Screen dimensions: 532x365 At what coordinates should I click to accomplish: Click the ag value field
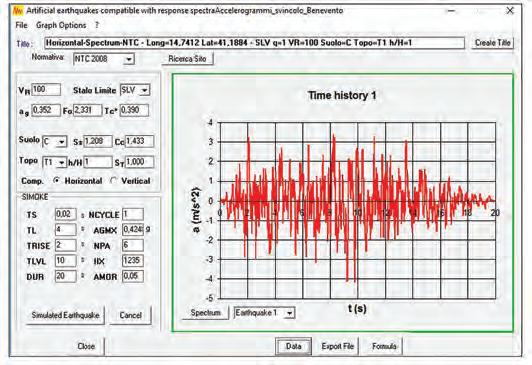46,110
